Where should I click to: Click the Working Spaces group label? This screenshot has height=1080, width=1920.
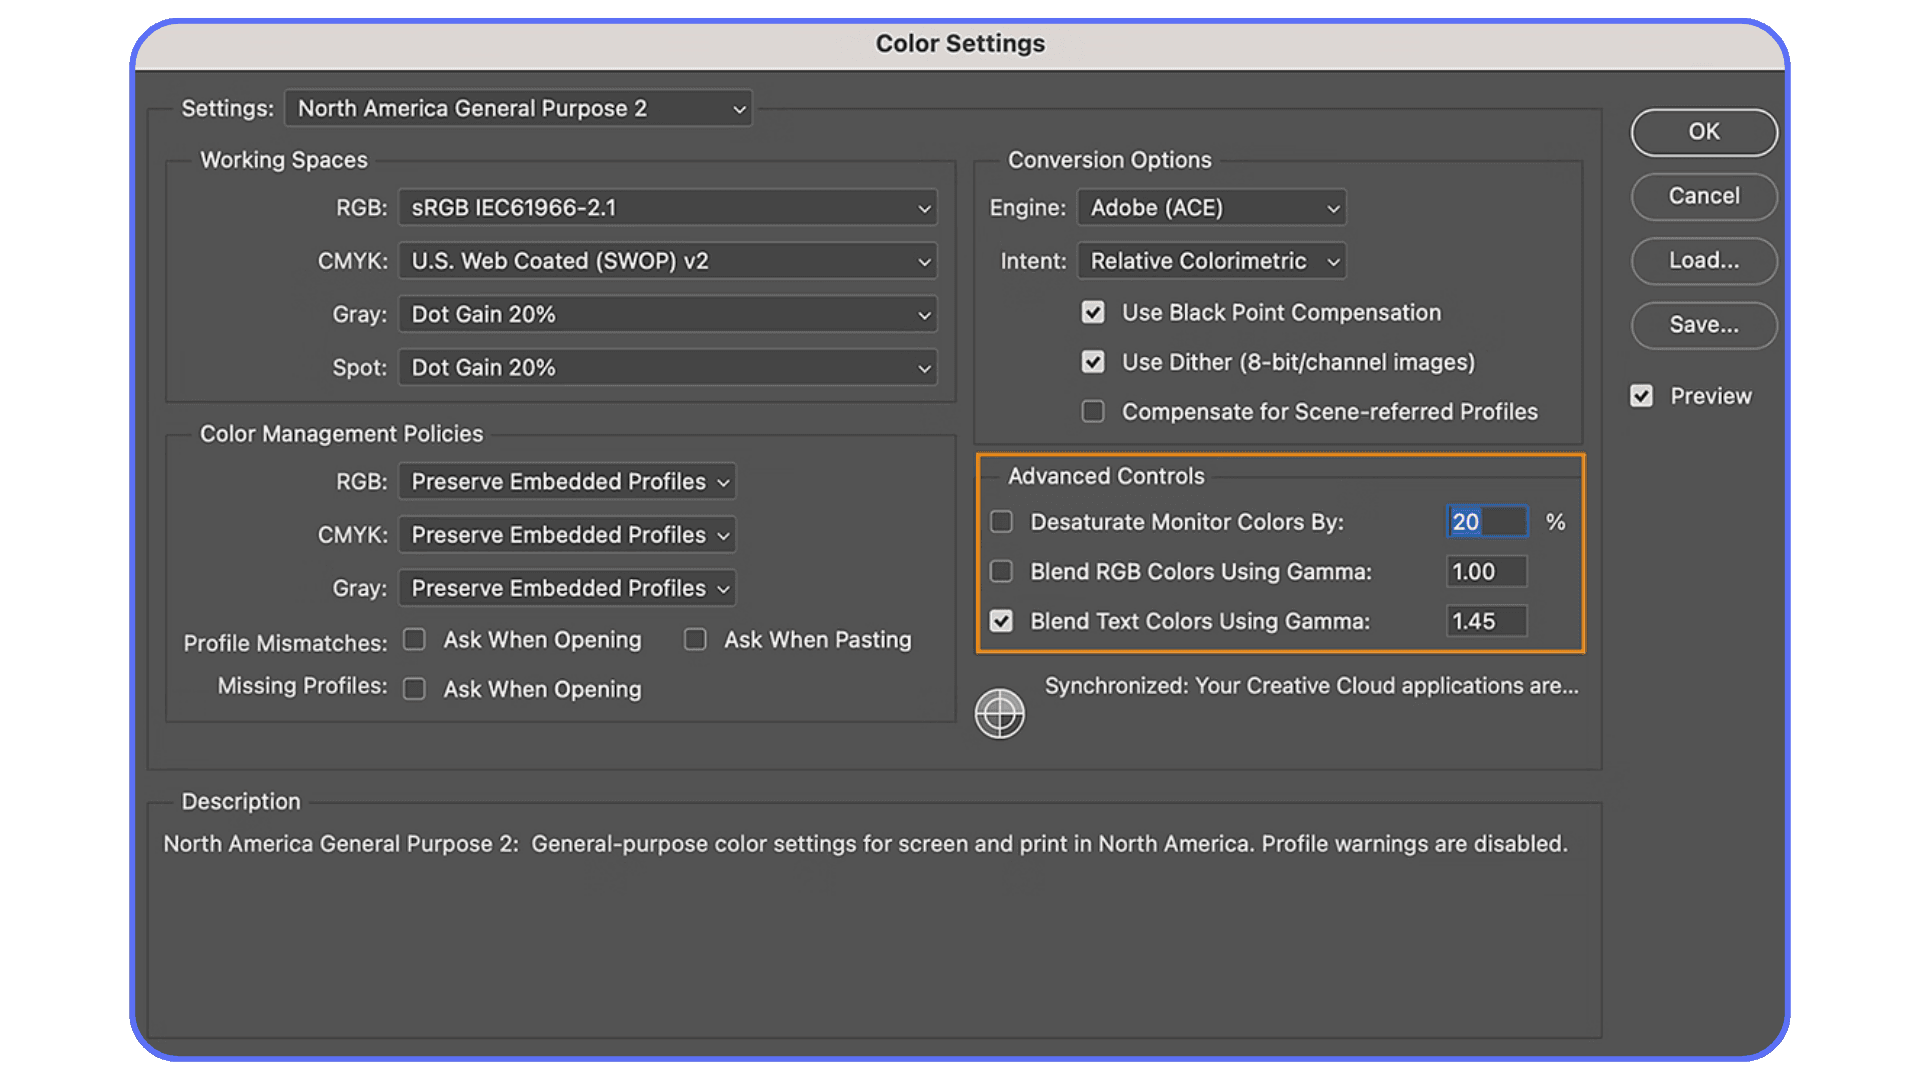tap(284, 160)
